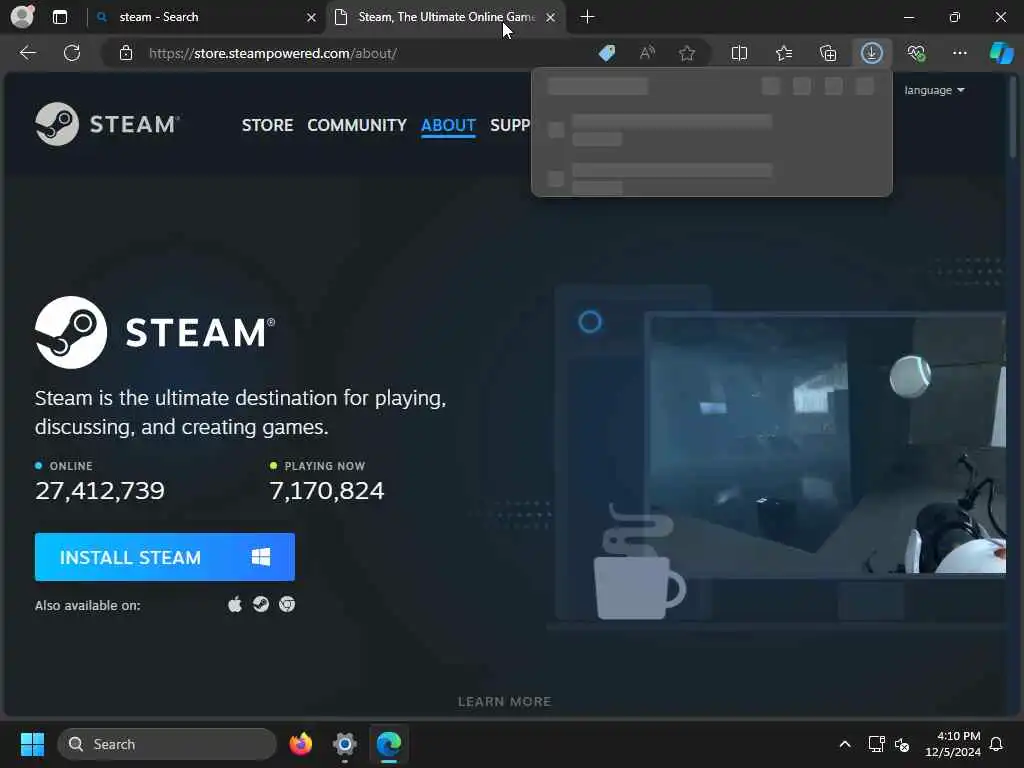Click the Portal game preview video
1024x768 pixels.
pos(825,444)
